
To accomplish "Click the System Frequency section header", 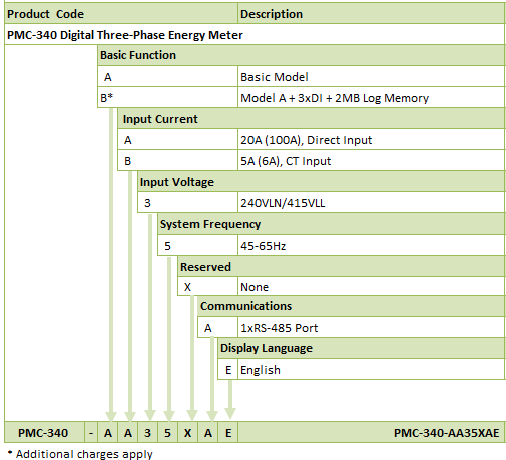I will coord(331,224).
